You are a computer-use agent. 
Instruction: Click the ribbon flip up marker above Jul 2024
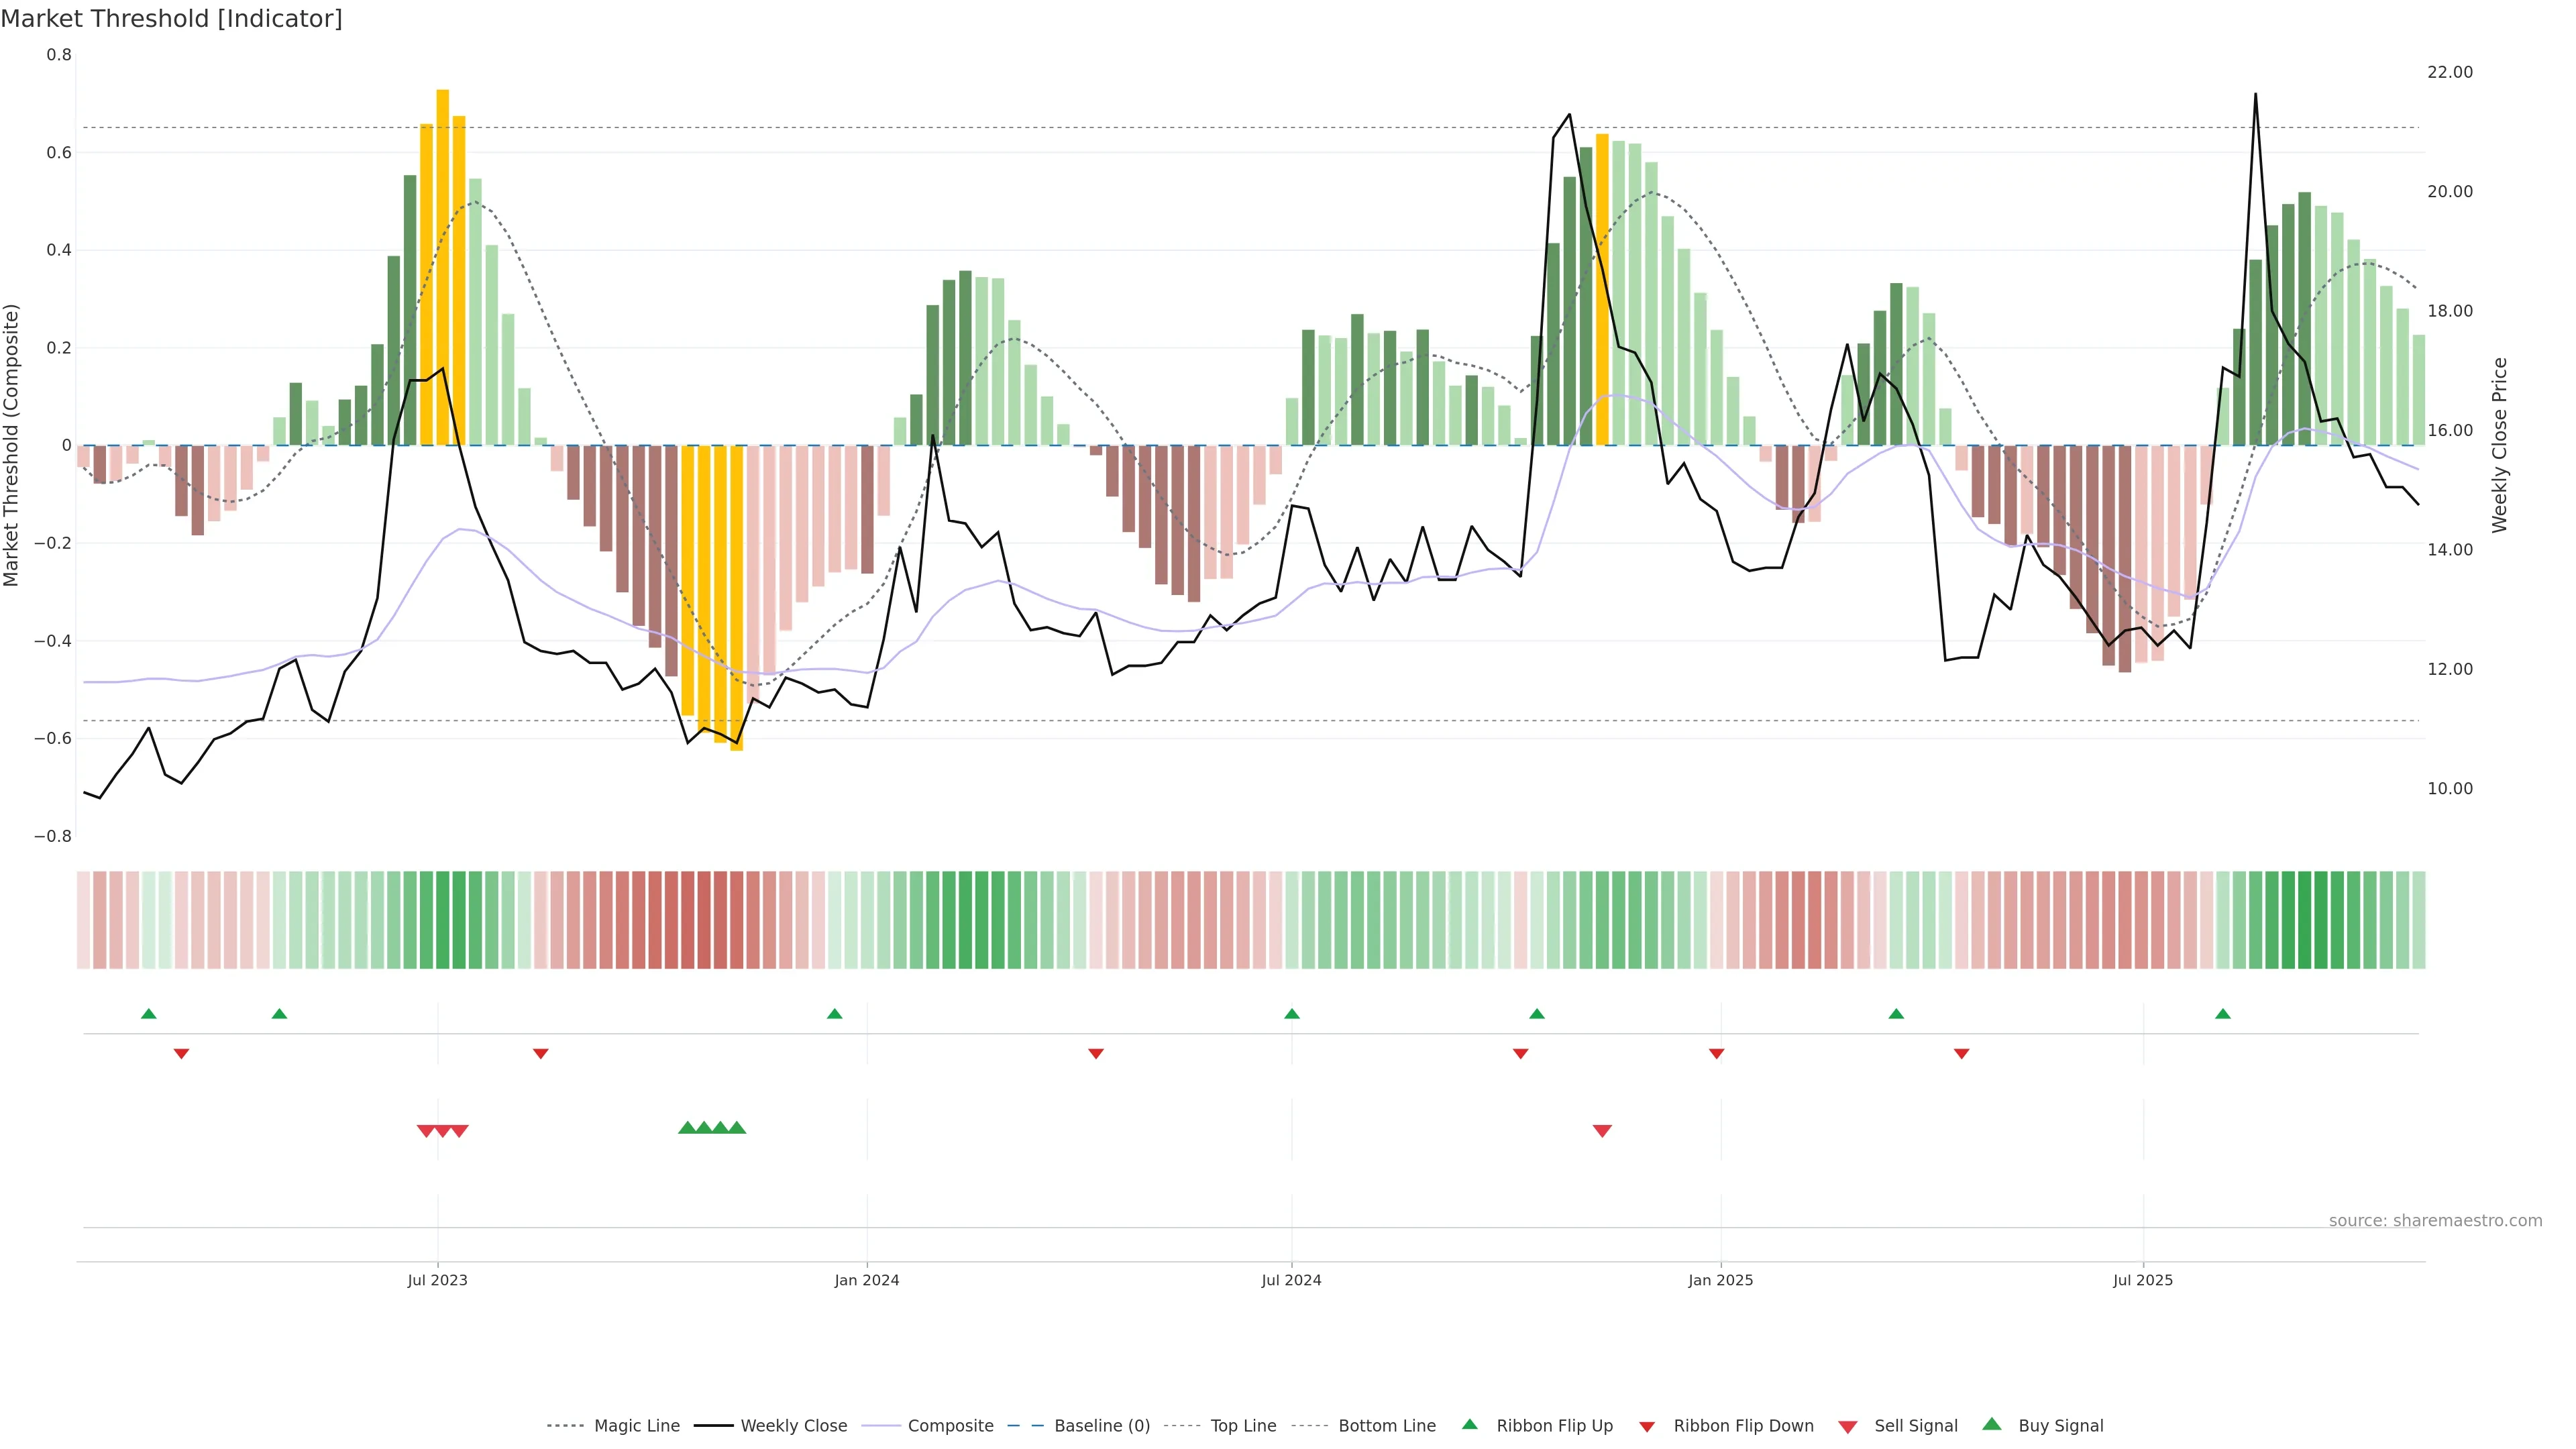tap(1291, 1014)
